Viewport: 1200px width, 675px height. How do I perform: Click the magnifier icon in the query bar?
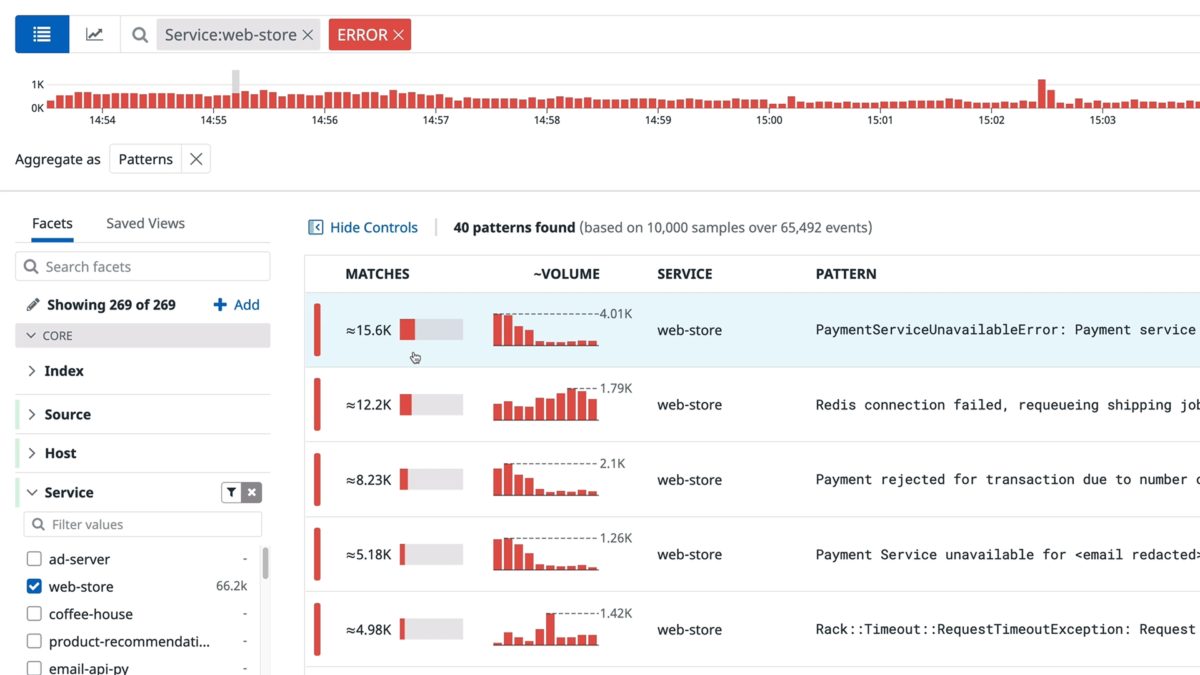click(139, 34)
